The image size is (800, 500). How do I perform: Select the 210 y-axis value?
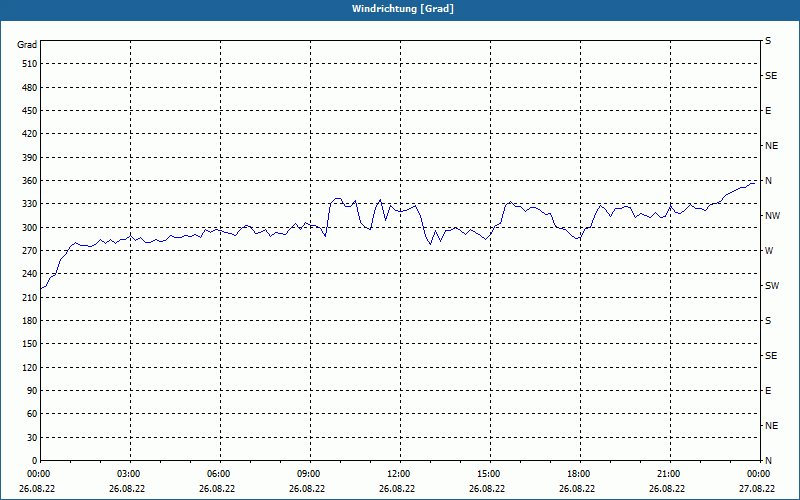30,297
